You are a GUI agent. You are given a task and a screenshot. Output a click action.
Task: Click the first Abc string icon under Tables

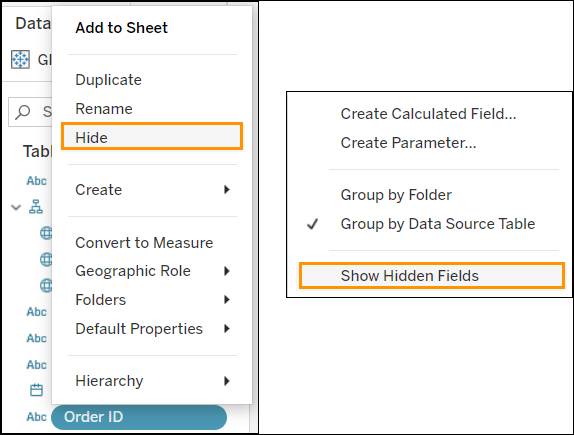coord(37,181)
